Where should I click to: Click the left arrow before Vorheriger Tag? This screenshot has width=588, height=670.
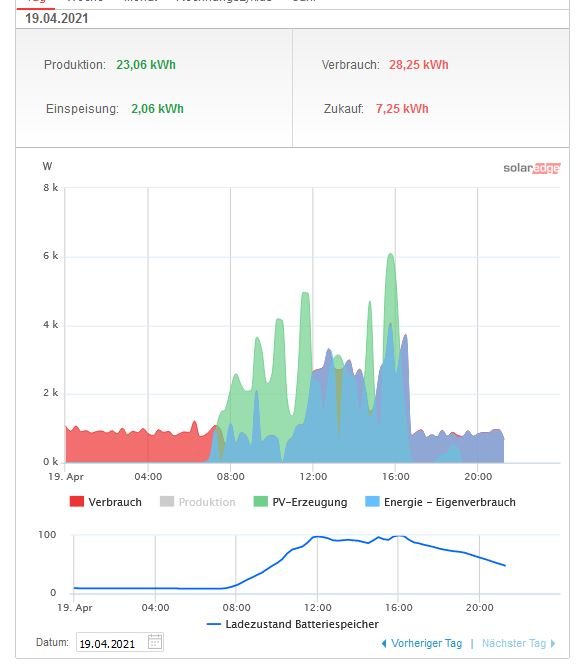[384, 643]
